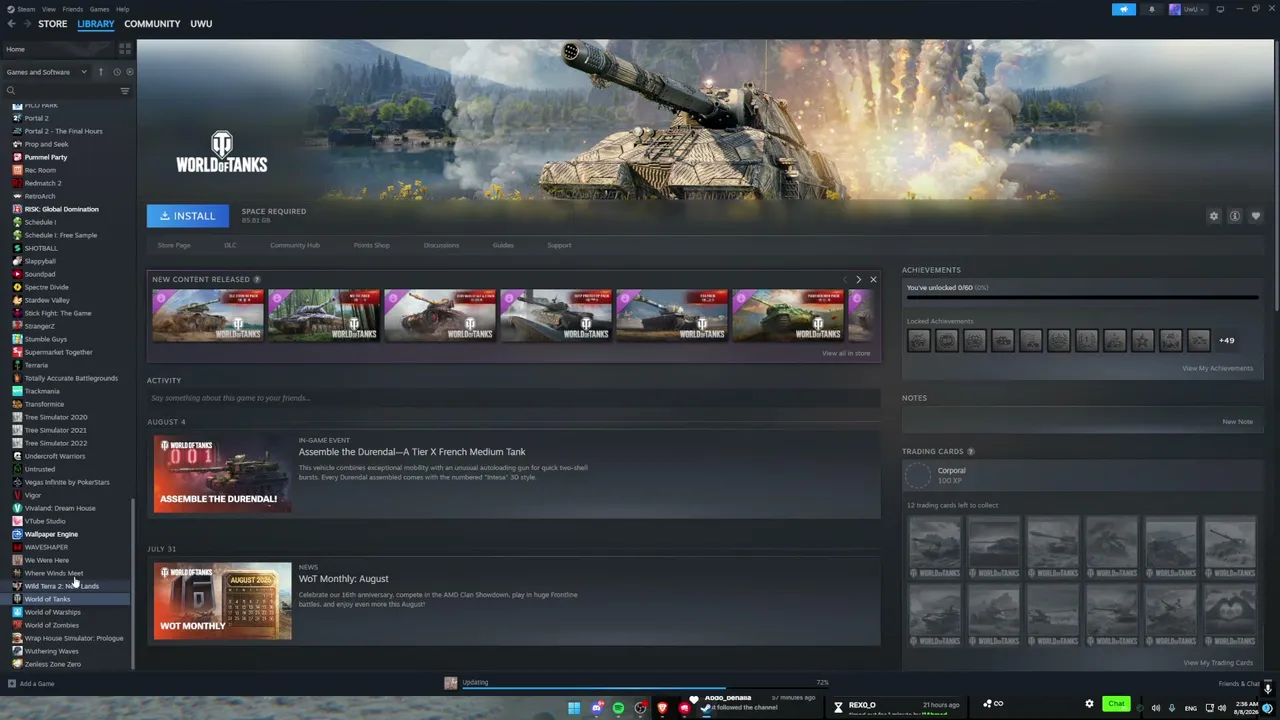Open the Discussions link
1280x720 pixels.
[x=441, y=245]
